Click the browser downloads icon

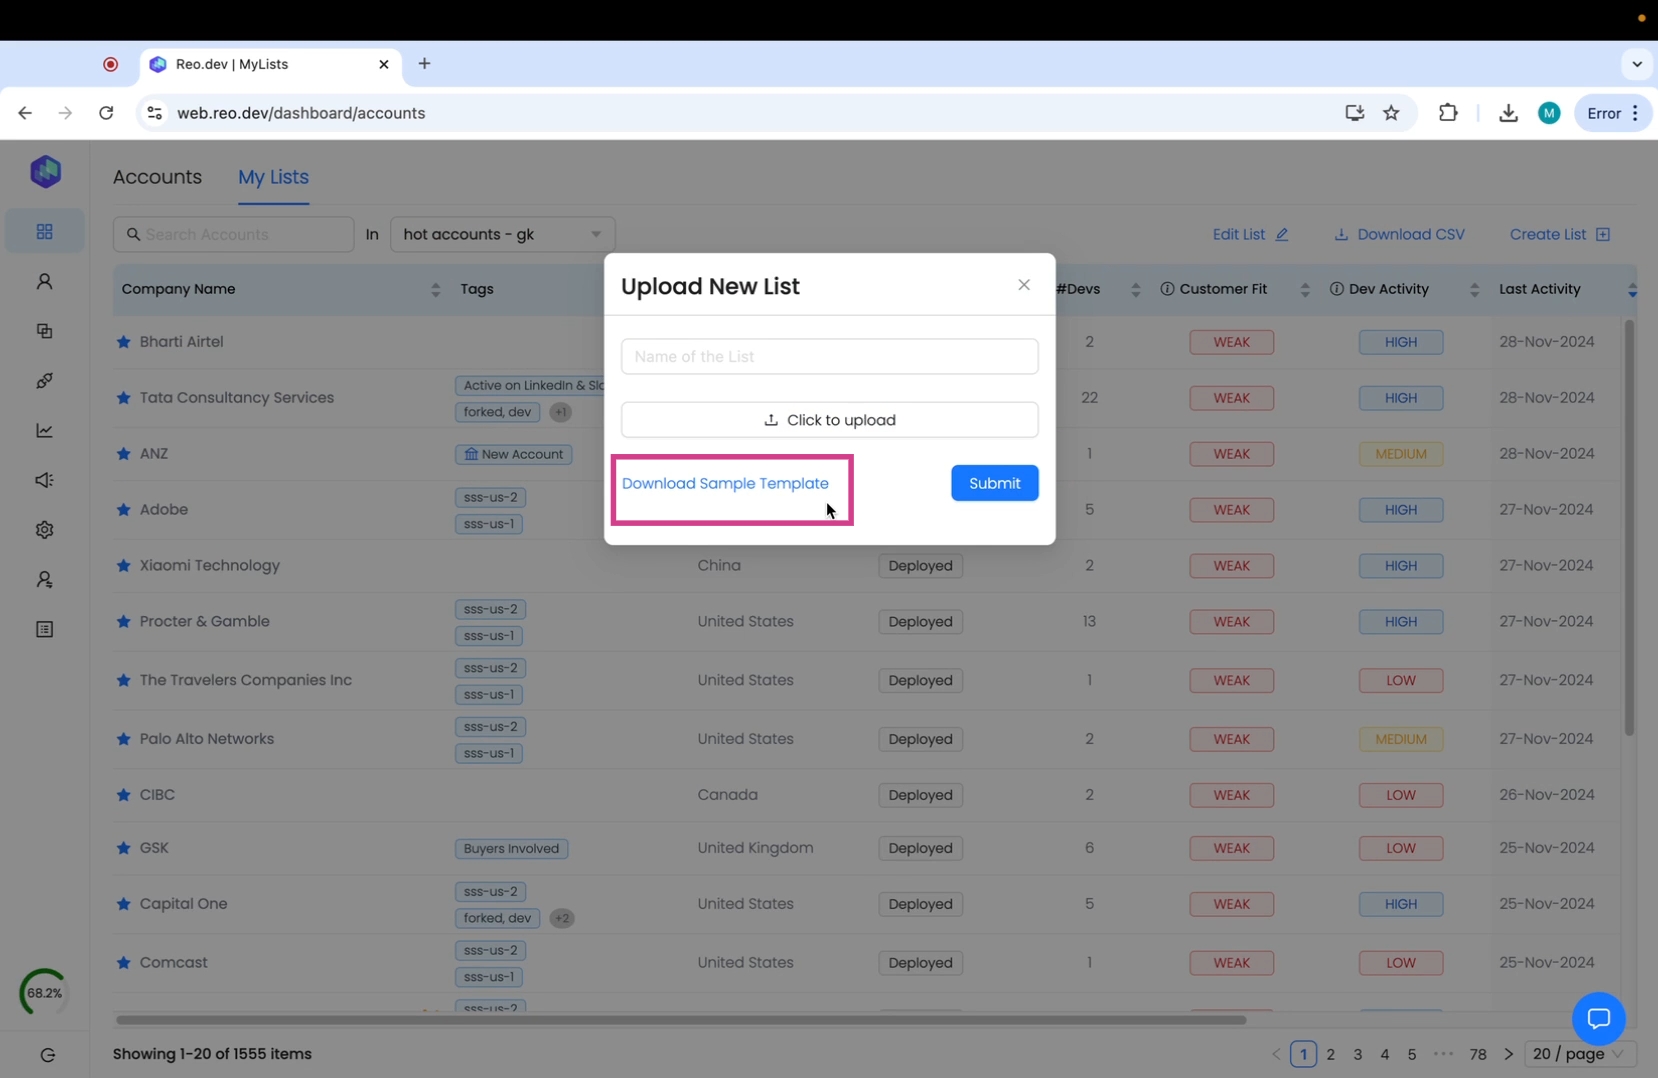click(1508, 113)
